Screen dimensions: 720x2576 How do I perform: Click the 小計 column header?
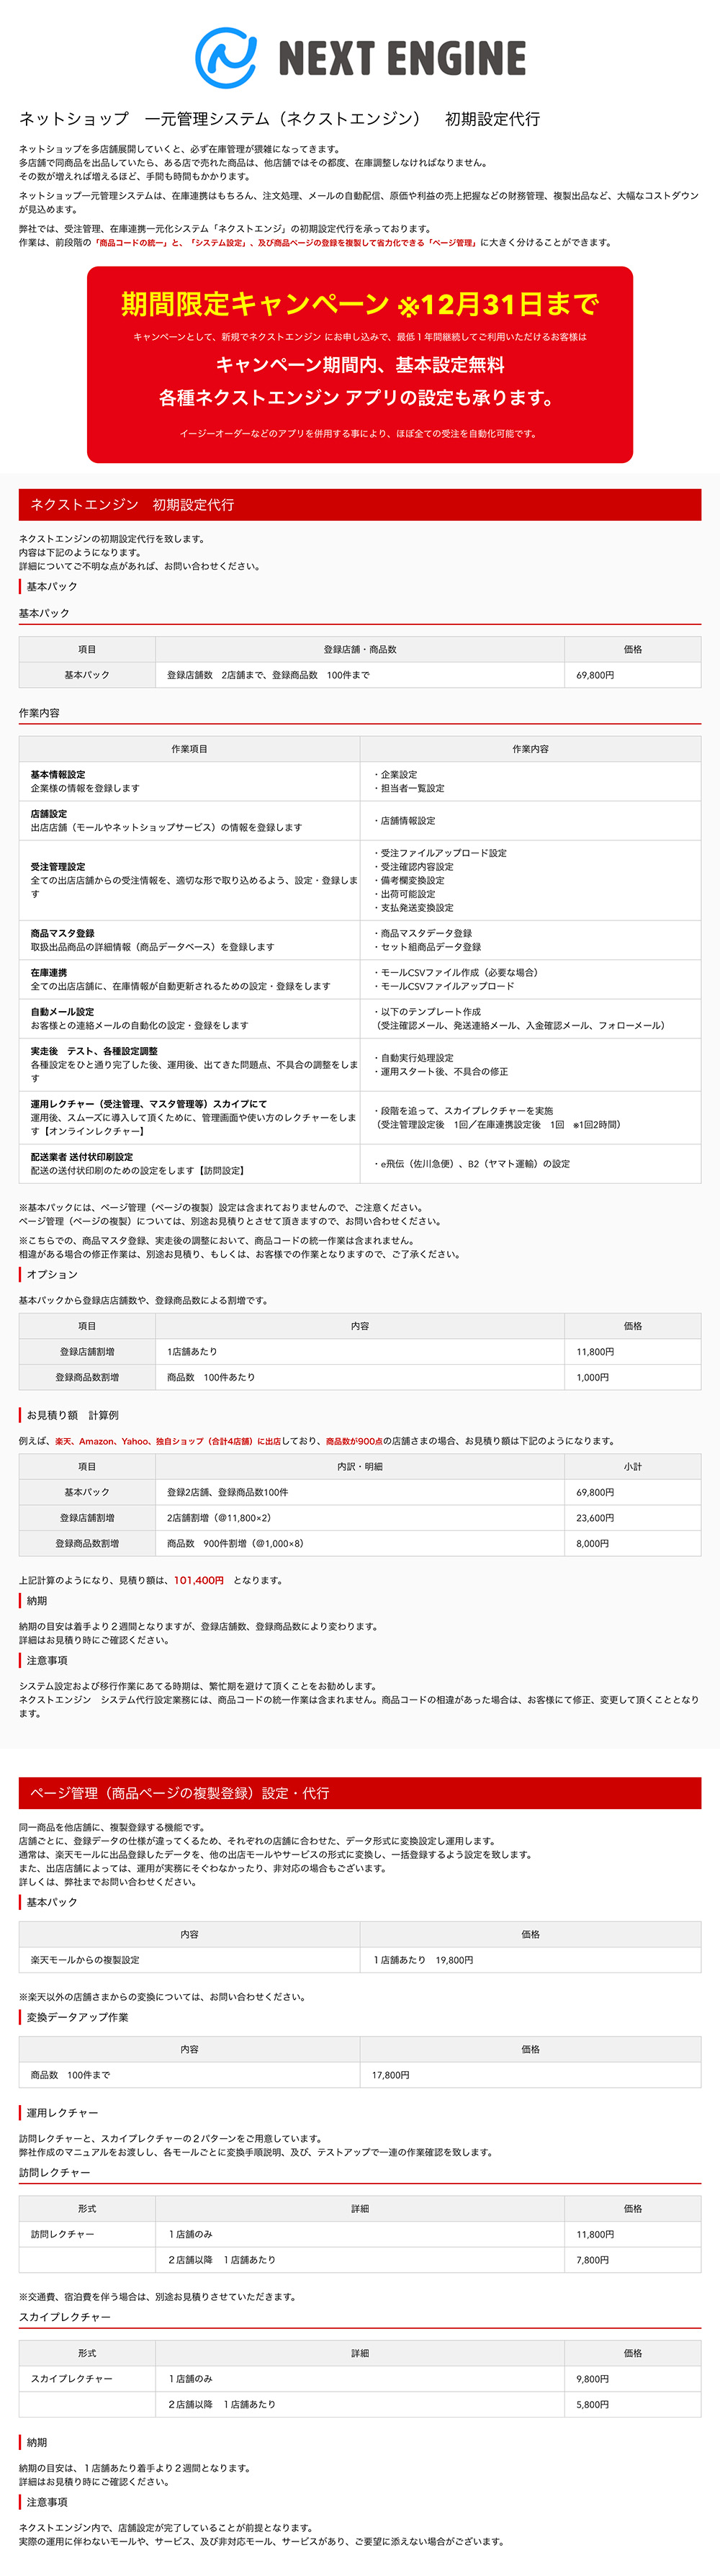(633, 1466)
